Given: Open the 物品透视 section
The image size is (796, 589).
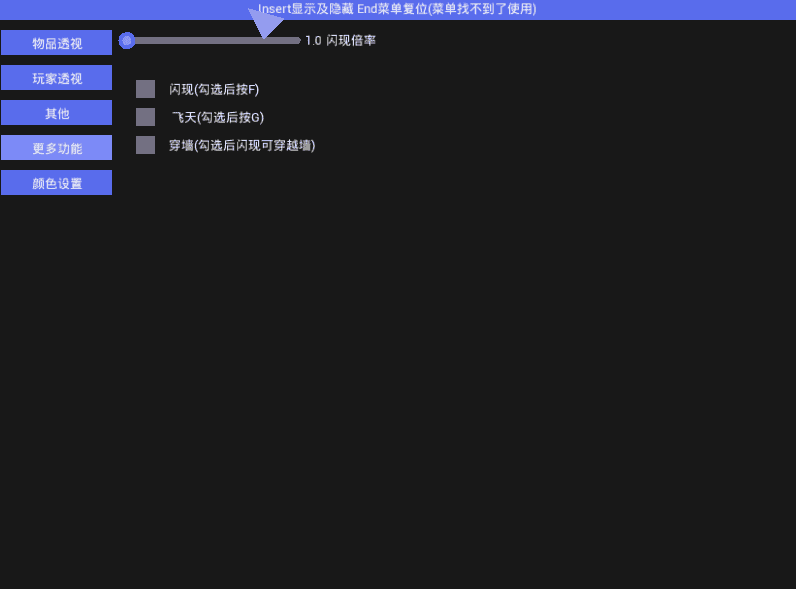Looking at the screenshot, I should point(56,43).
